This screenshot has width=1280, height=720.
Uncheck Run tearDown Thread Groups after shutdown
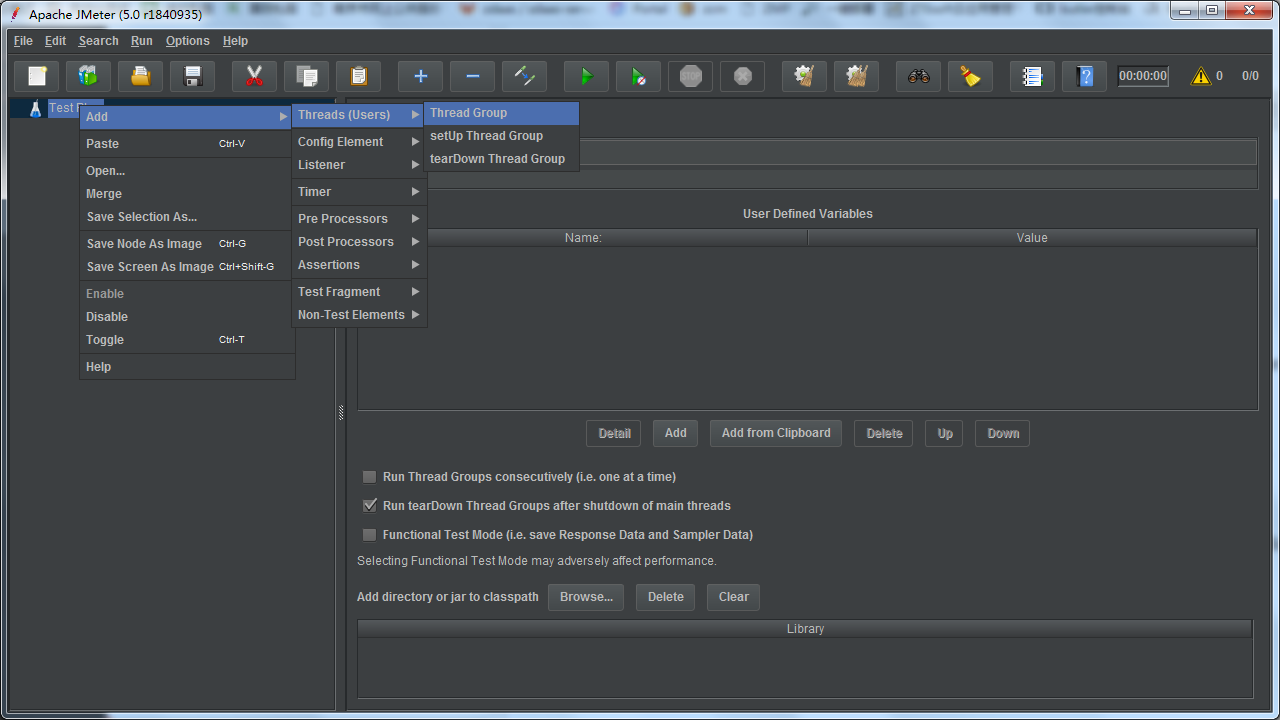click(370, 506)
